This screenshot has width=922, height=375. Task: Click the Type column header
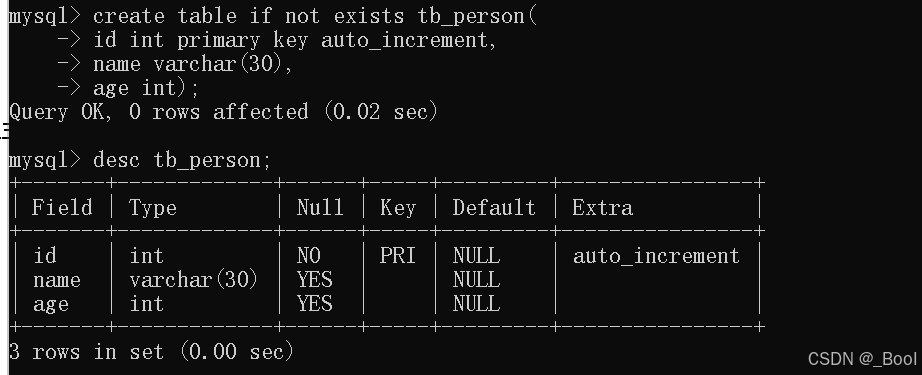153,208
